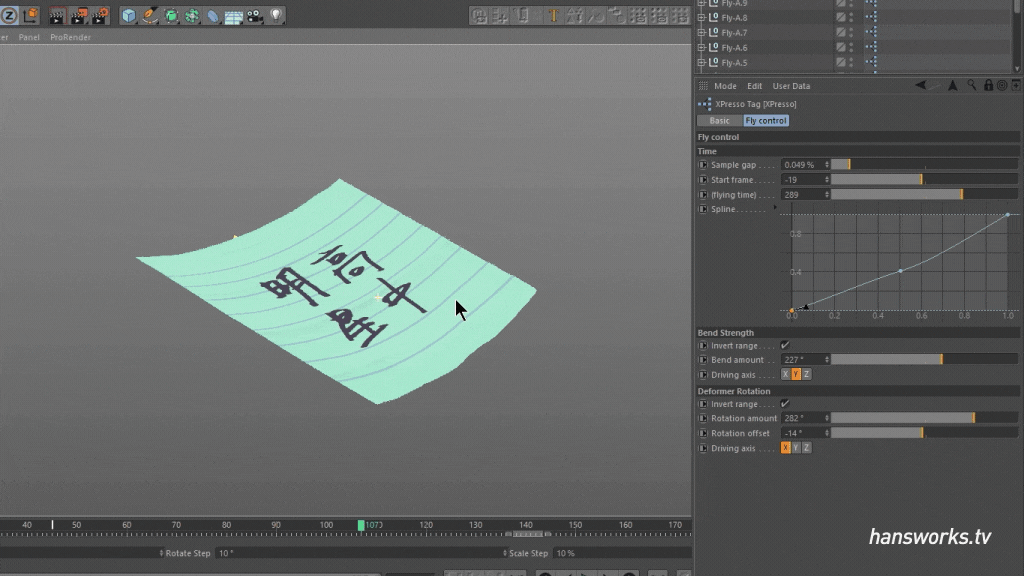Screen dimensions: 1024x576
Task: Click the Rotation amount slider
Action: click(924, 418)
